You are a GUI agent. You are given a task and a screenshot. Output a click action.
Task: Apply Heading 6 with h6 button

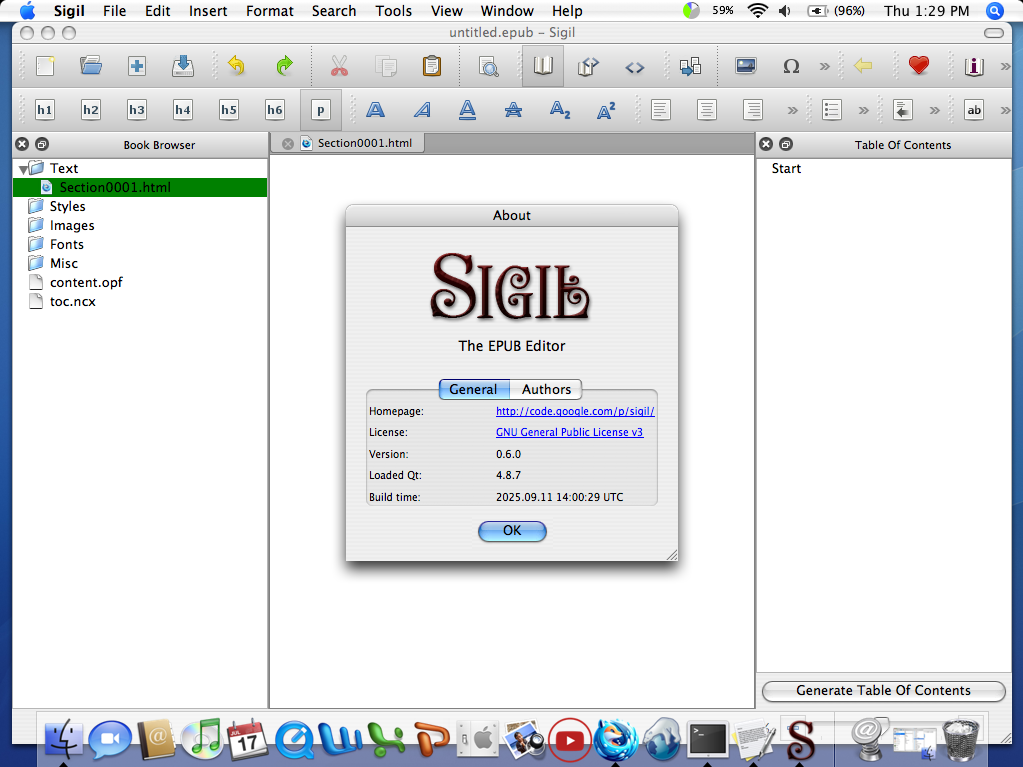(x=275, y=110)
